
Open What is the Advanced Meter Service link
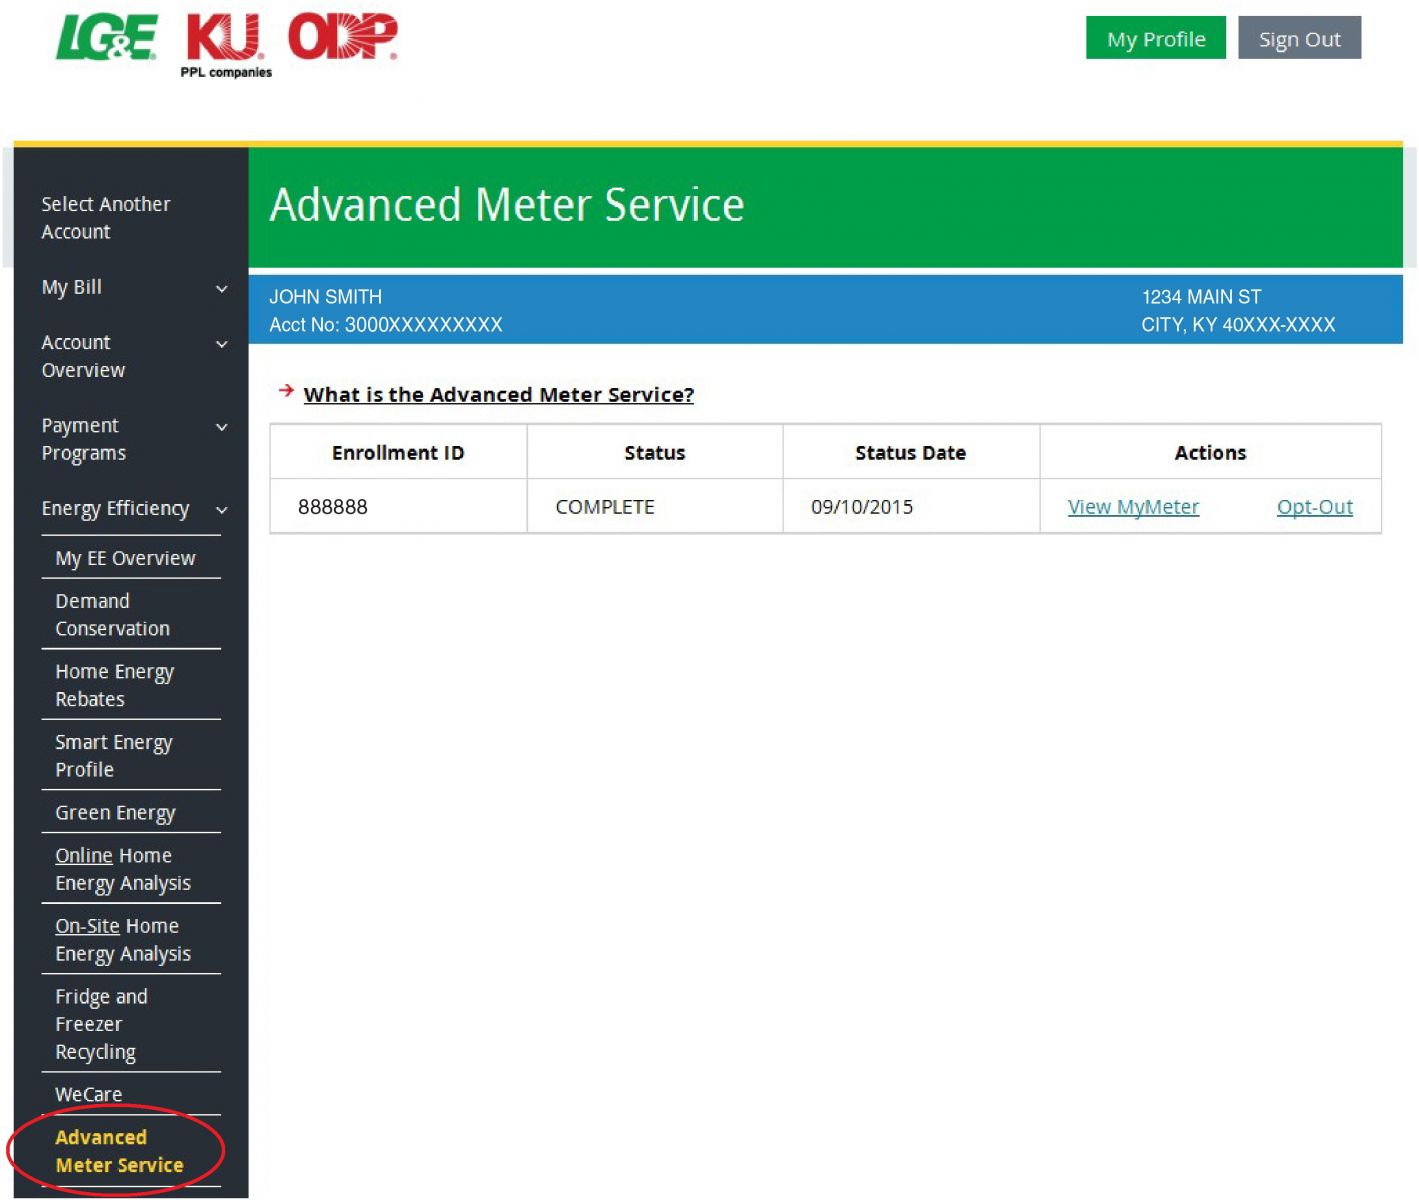498,394
